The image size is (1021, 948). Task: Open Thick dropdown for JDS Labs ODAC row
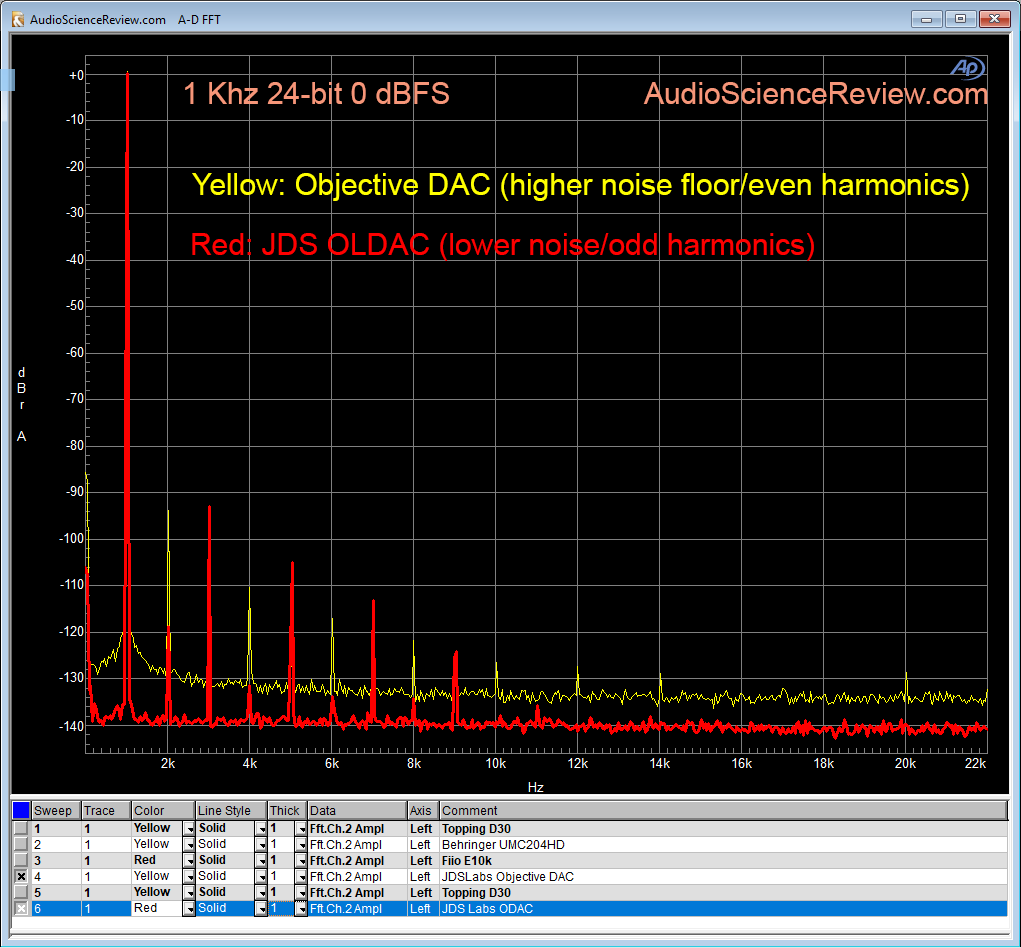coord(301,908)
